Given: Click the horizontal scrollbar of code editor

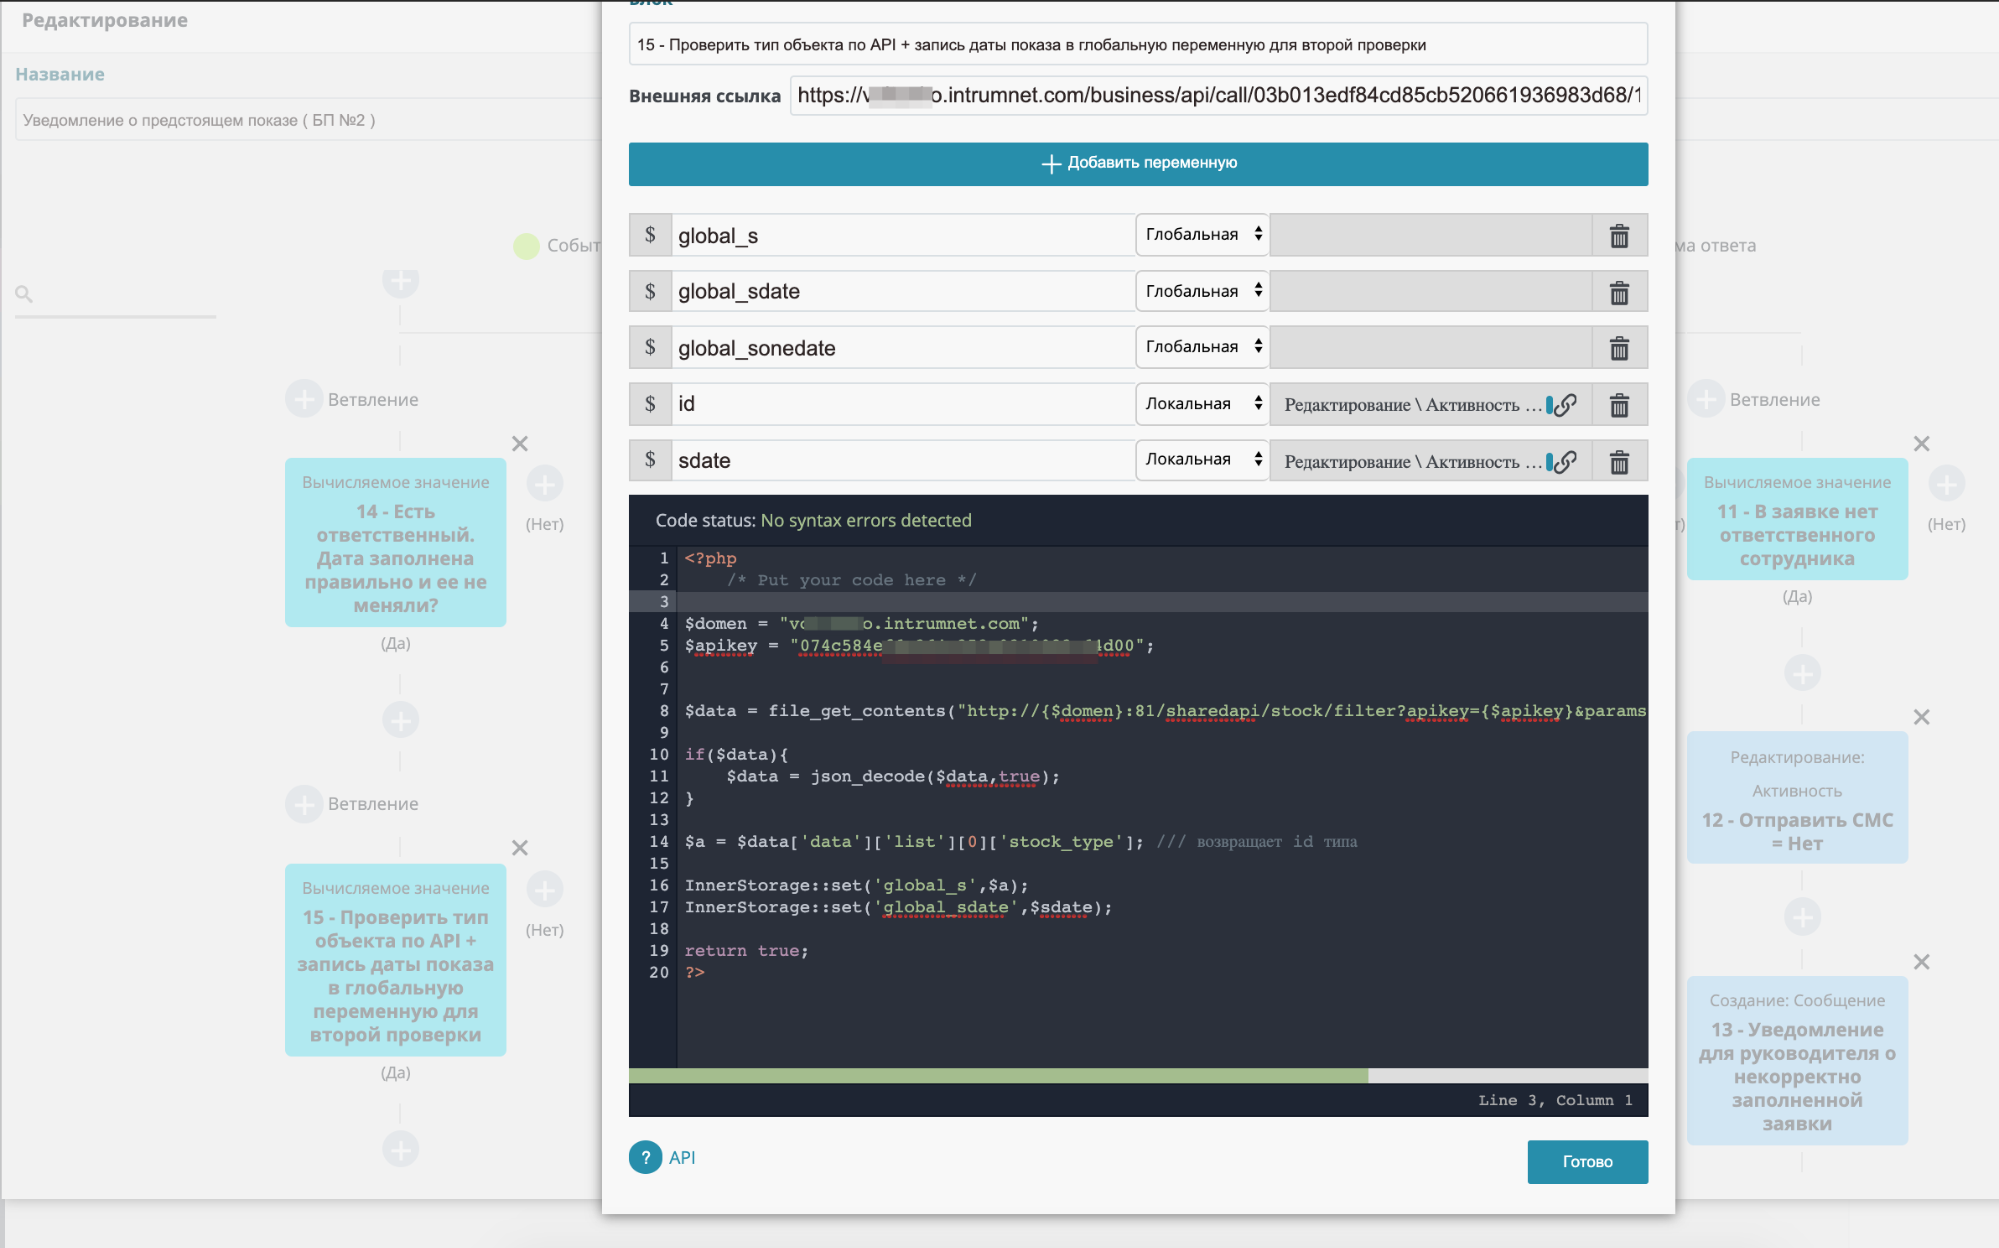Looking at the screenshot, I should click(x=998, y=1076).
